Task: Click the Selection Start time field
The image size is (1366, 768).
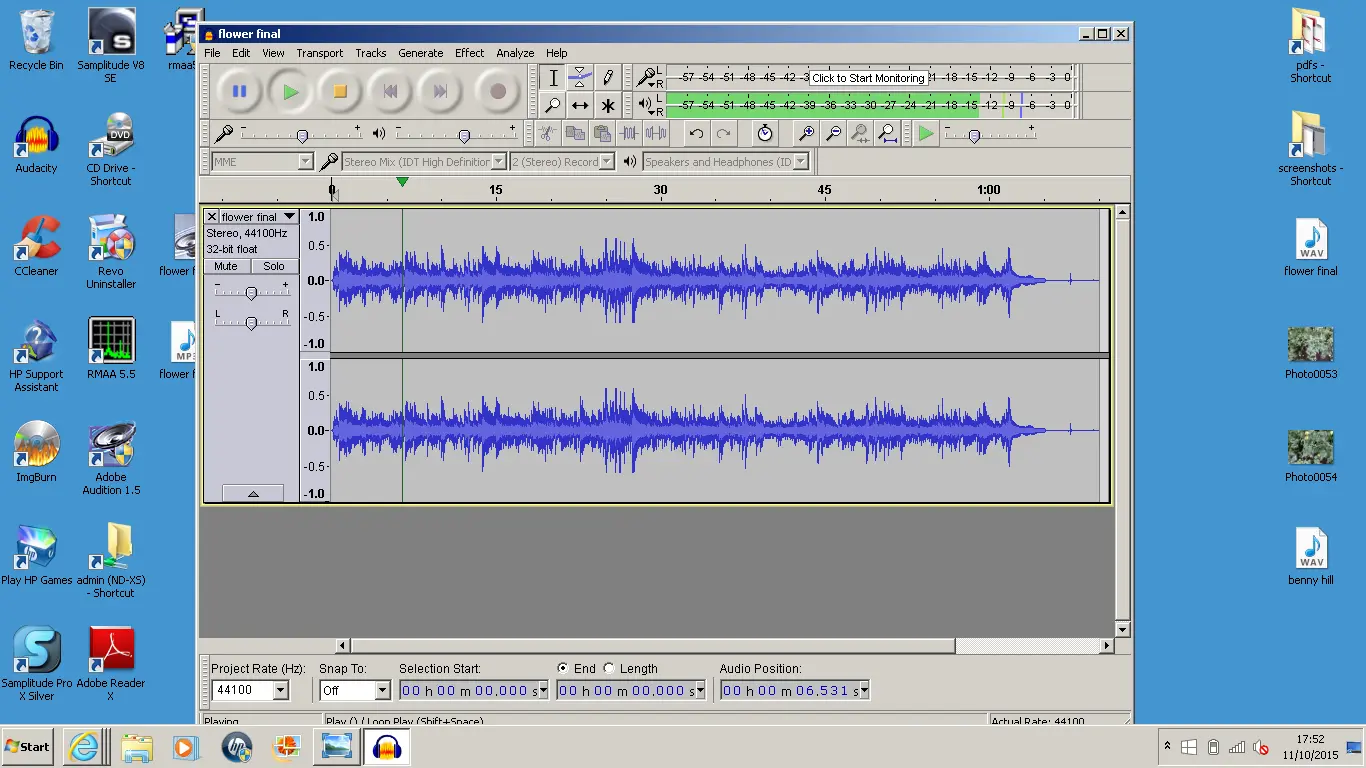Action: (x=473, y=691)
